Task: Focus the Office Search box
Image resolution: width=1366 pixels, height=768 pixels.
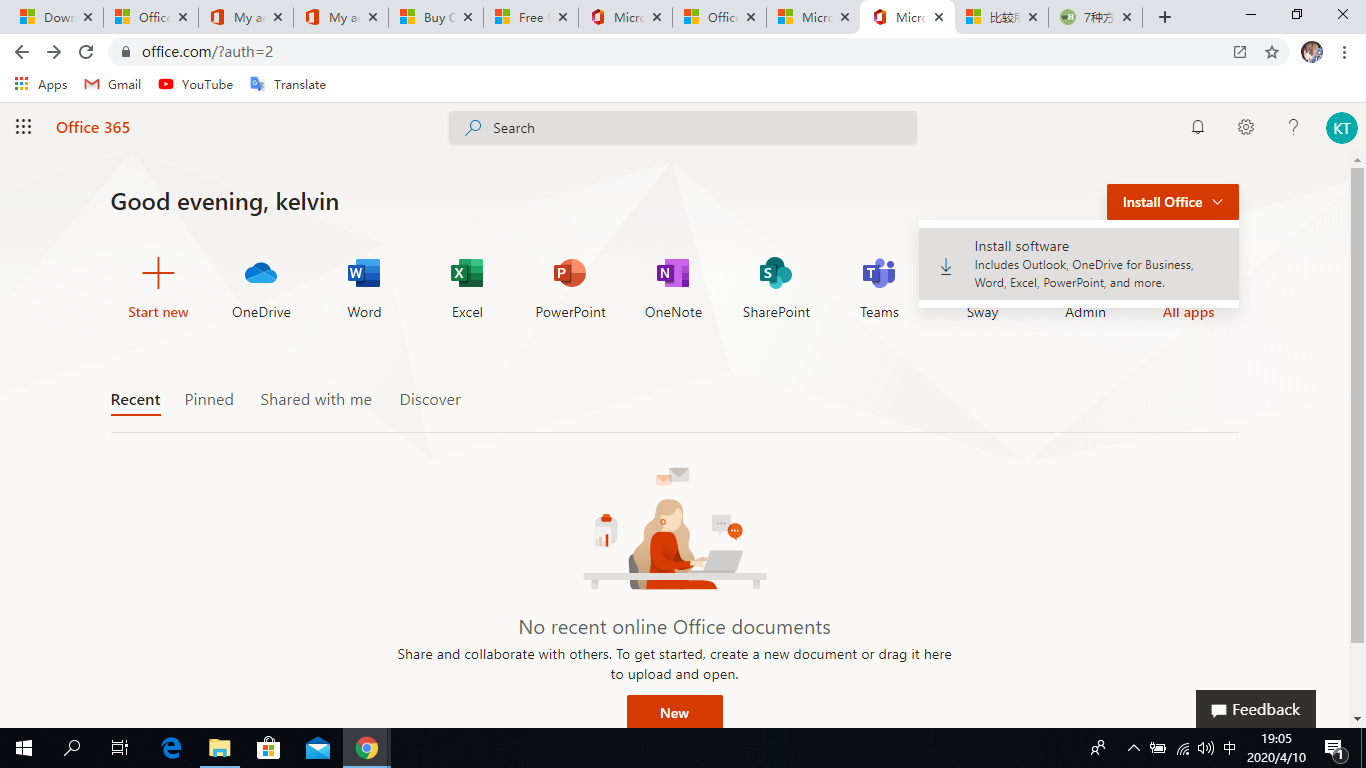Action: point(683,128)
